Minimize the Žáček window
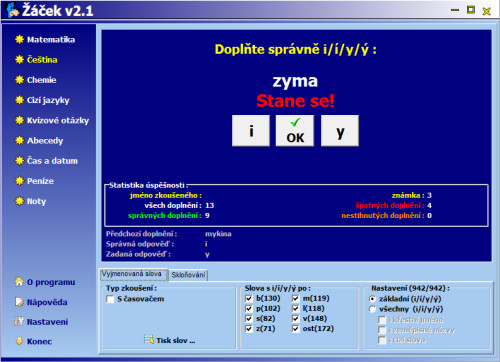 pos(455,10)
